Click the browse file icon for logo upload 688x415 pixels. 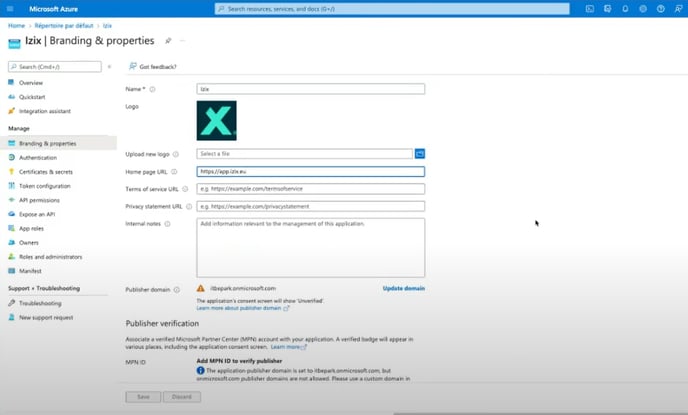(x=420, y=153)
